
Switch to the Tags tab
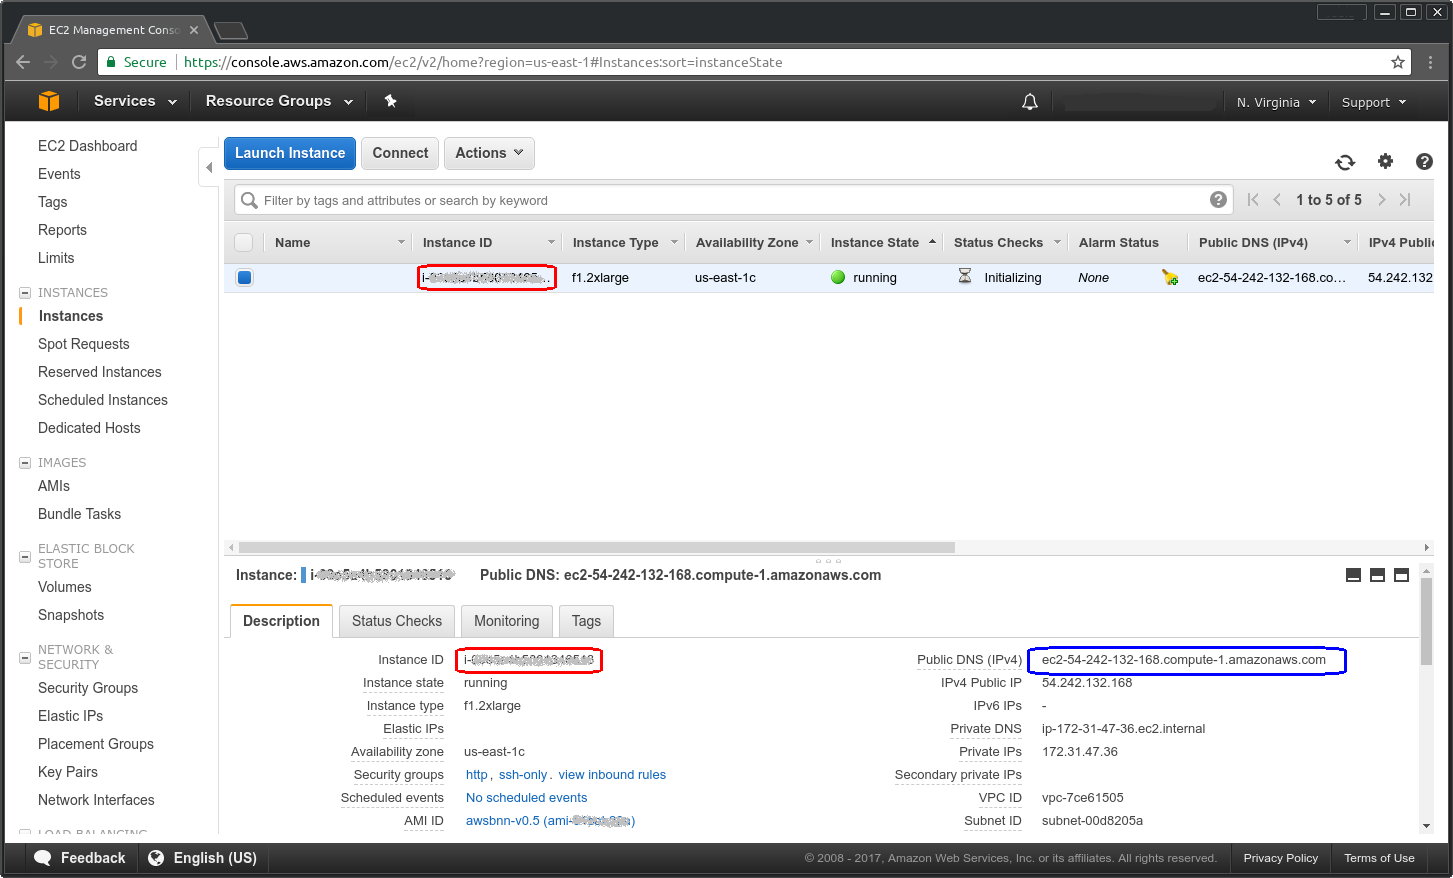(586, 621)
